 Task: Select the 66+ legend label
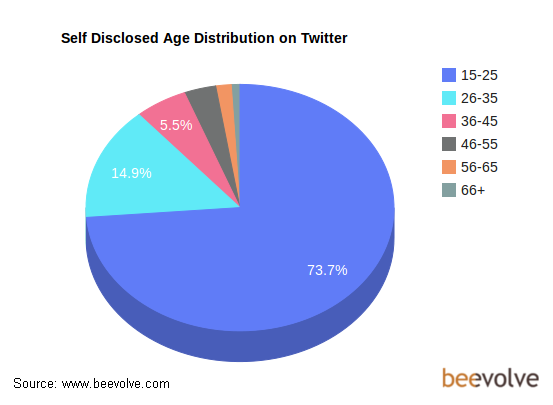(x=473, y=190)
